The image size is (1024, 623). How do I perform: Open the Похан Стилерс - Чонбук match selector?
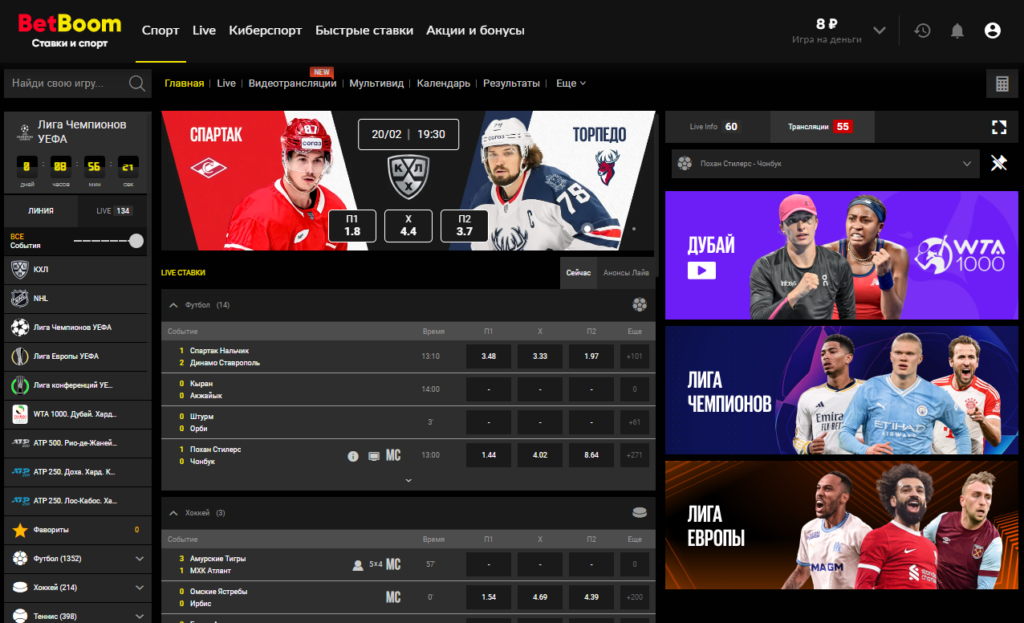tap(825, 163)
